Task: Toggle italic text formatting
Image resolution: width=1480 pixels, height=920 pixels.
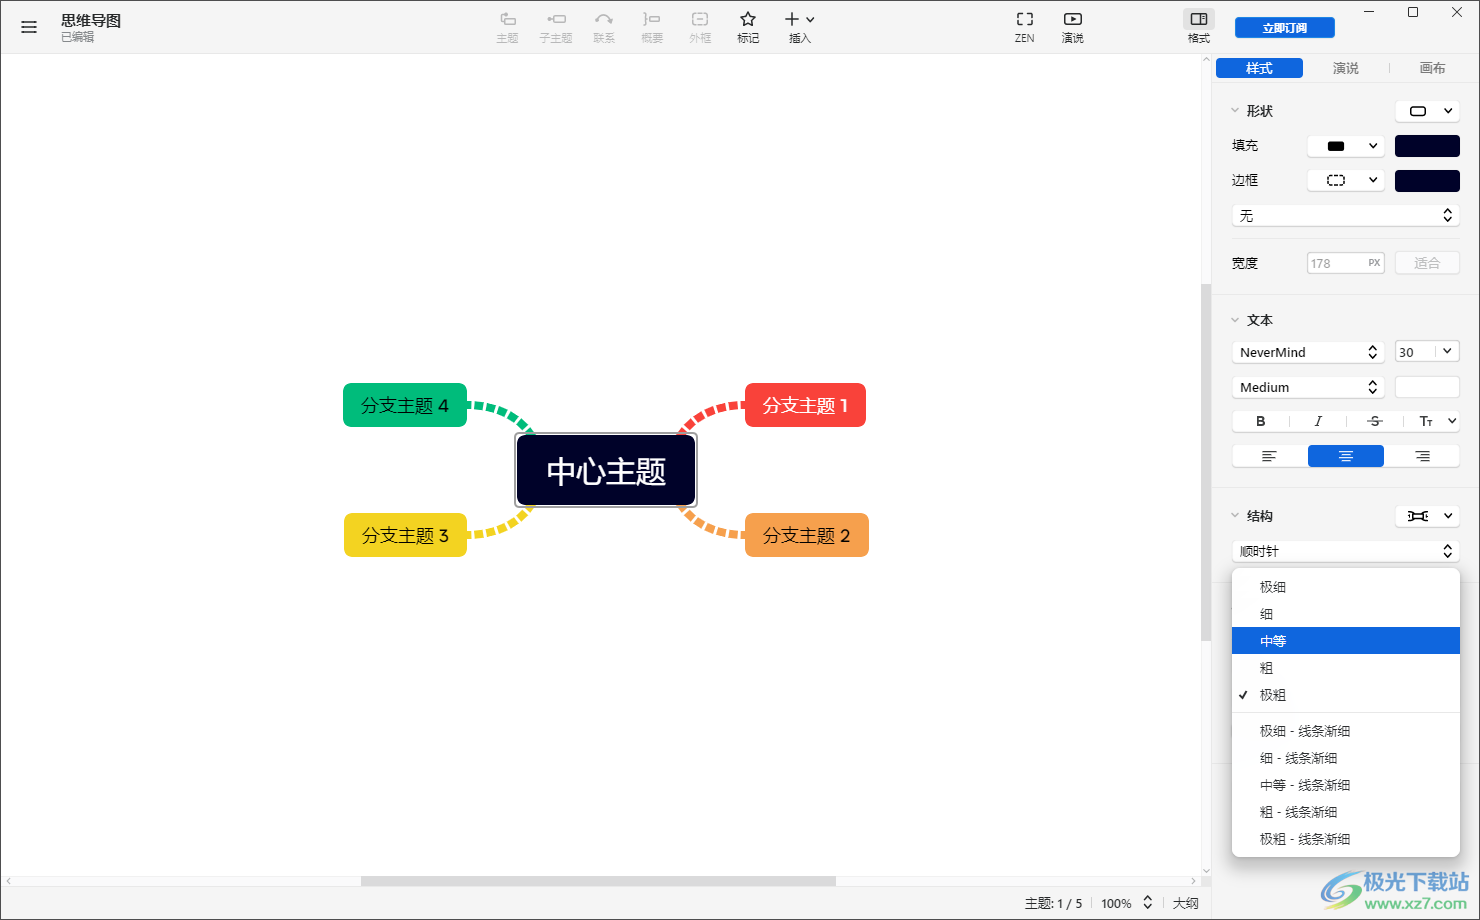Action: pos(1318,421)
